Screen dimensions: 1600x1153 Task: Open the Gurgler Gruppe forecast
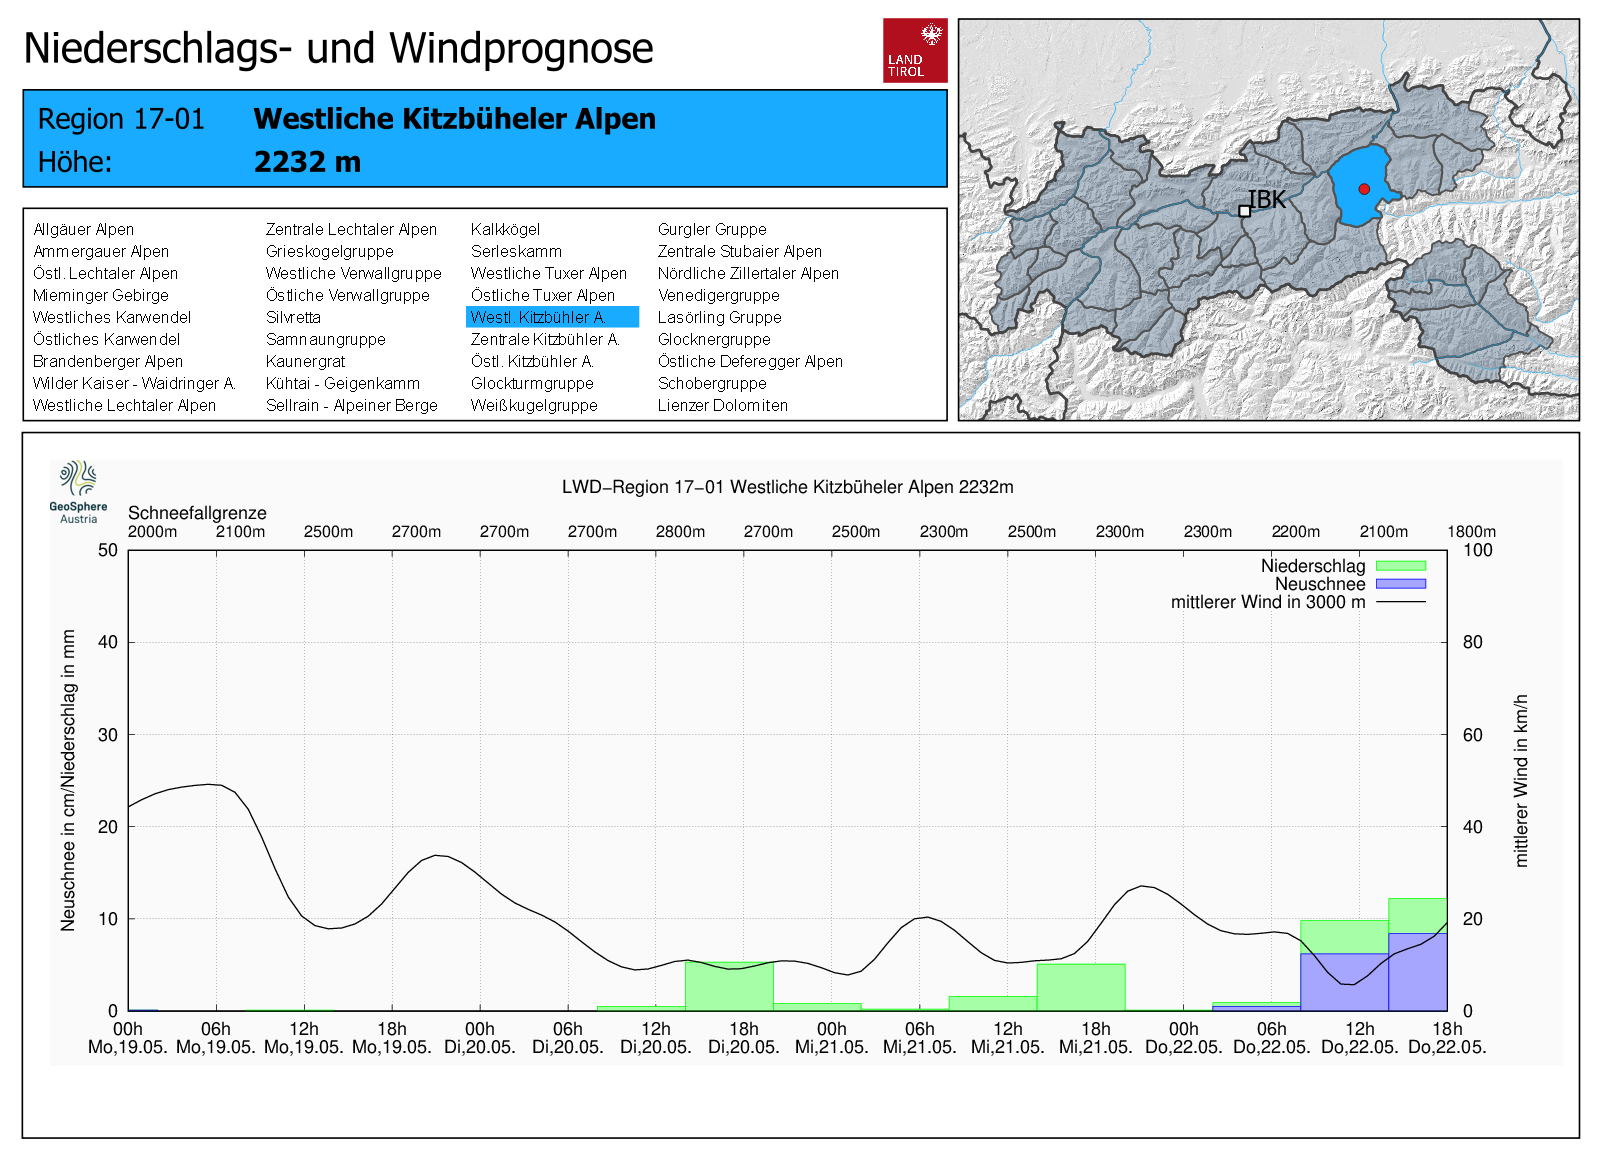712,229
